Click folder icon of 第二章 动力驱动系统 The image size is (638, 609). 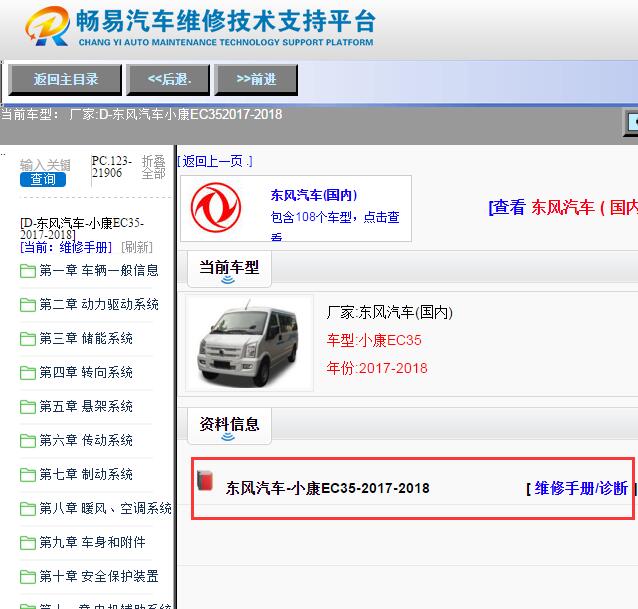(28, 305)
